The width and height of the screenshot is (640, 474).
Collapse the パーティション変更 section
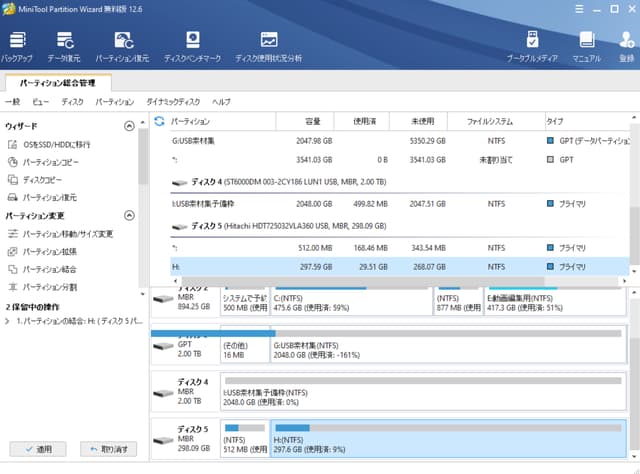tap(129, 216)
